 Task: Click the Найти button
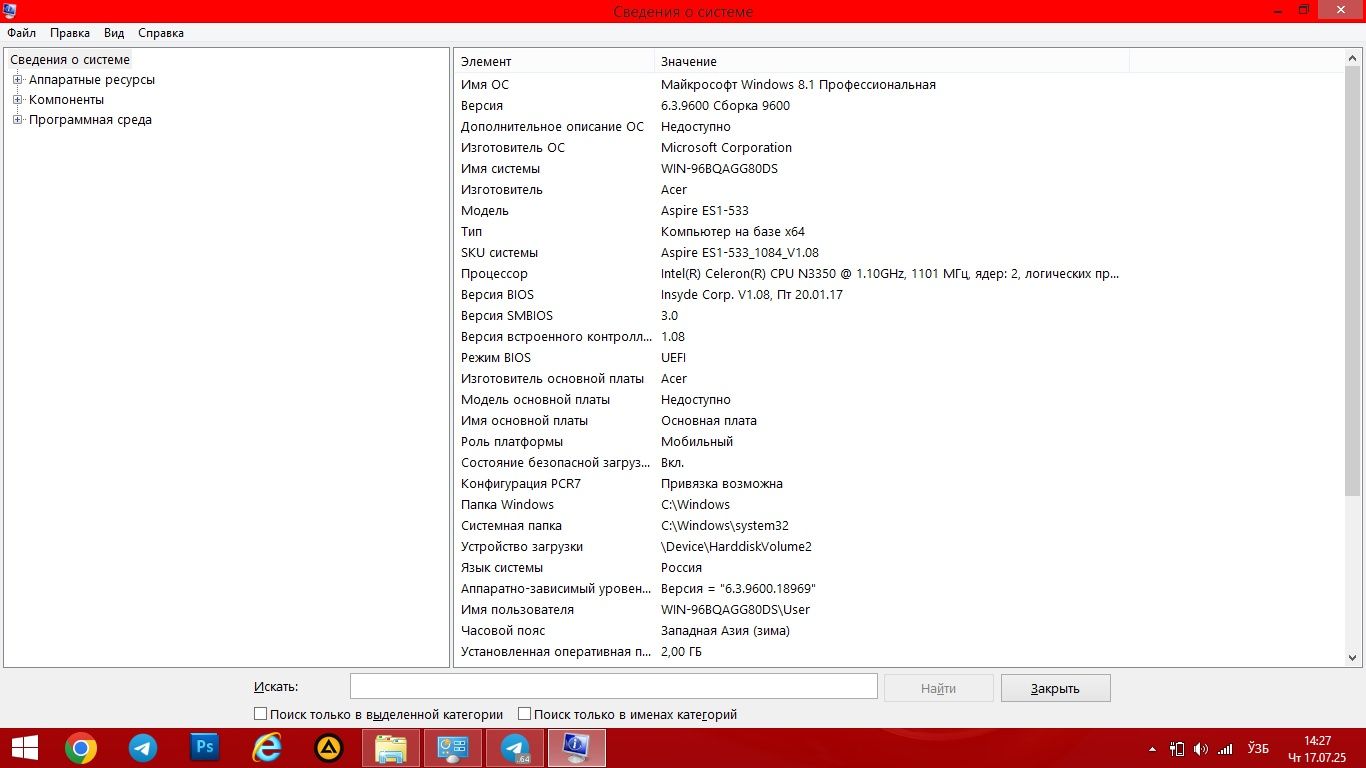tap(939, 688)
